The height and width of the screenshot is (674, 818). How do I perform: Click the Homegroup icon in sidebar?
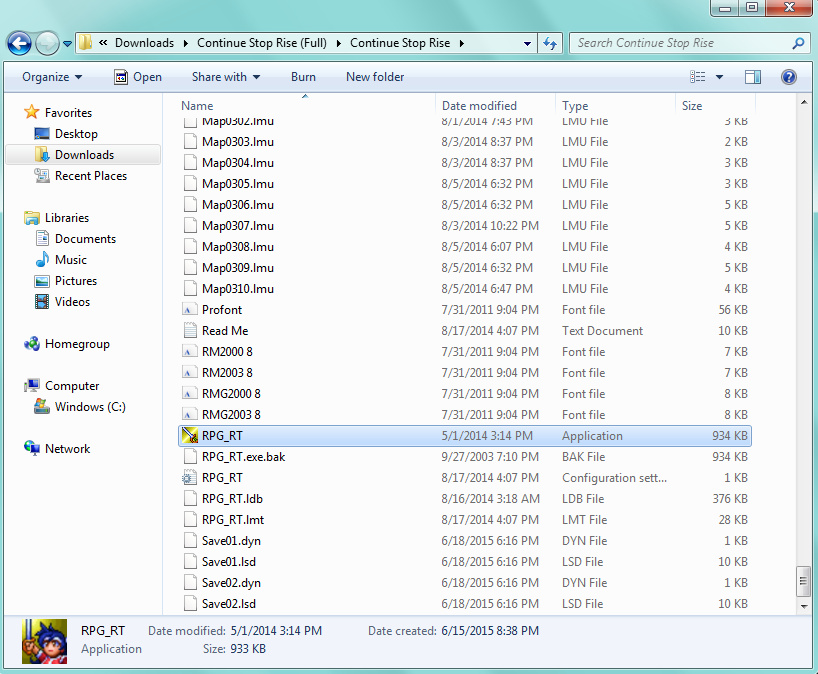32,344
